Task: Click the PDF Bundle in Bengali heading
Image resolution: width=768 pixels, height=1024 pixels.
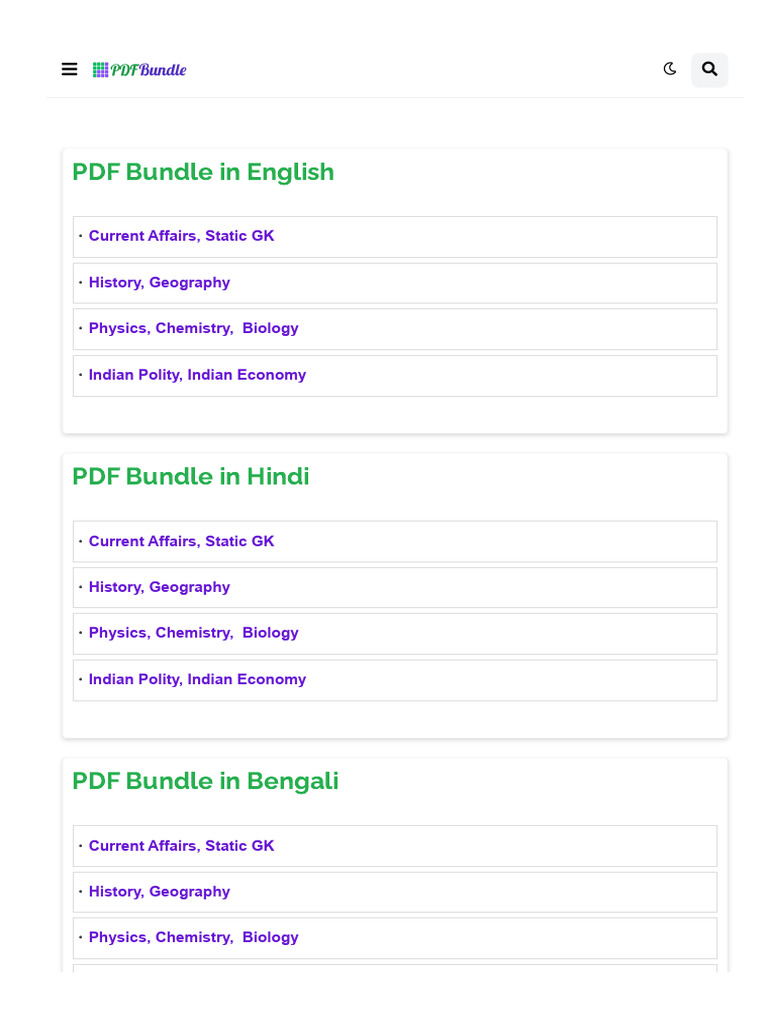Action: coord(205,781)
